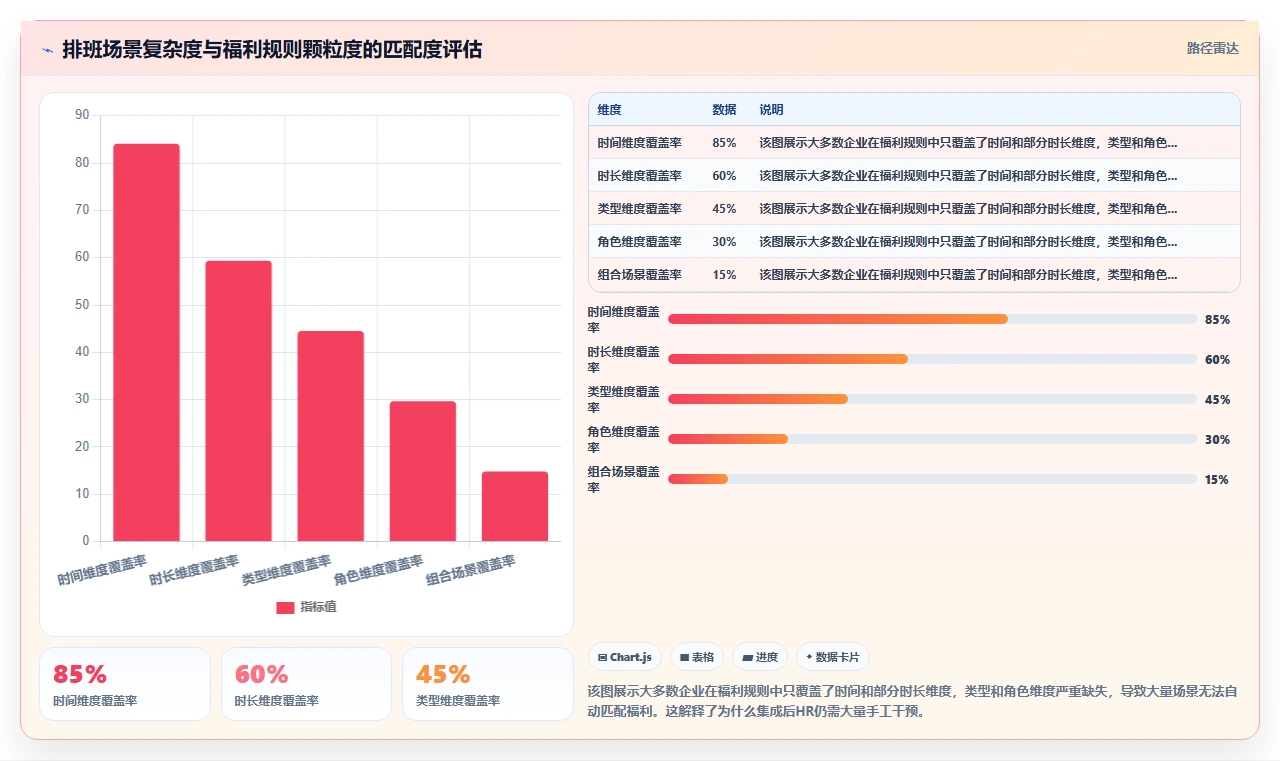Click the 路径雷达 label in header
This screenshot has width=1280, height=761.
1212,48
